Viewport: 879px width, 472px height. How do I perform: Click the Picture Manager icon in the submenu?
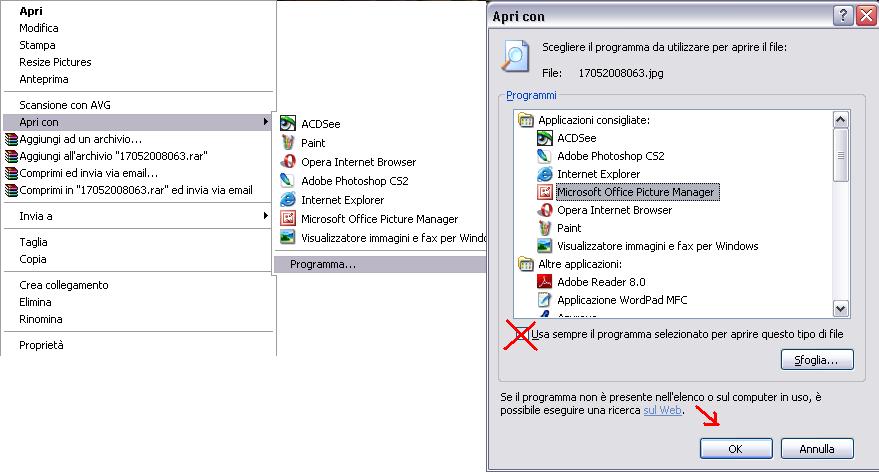tap(288, 219)
